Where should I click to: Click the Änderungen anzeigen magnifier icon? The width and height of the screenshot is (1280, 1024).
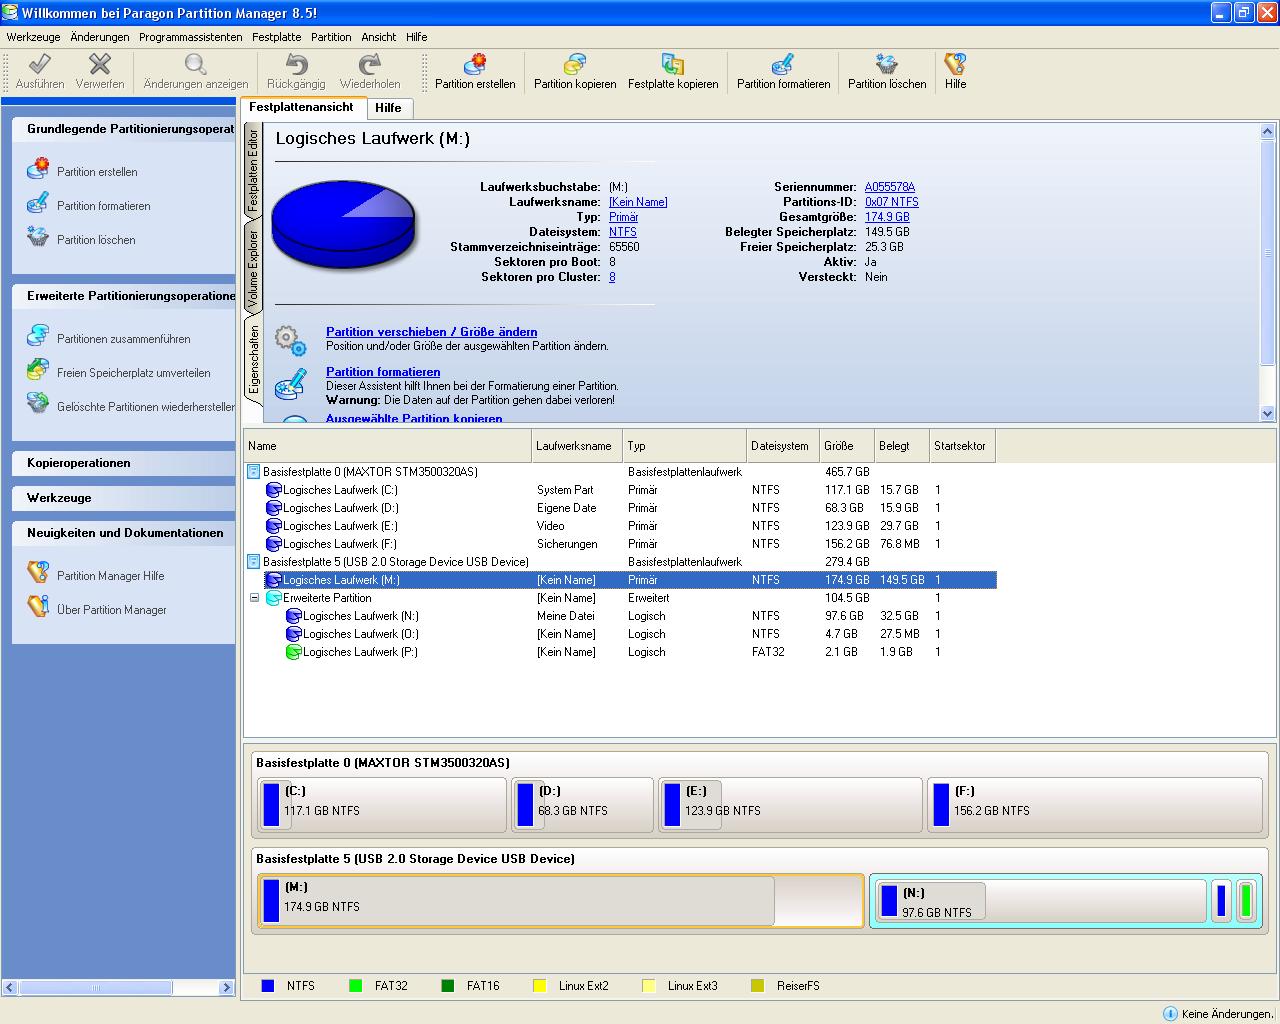point(196,65)
